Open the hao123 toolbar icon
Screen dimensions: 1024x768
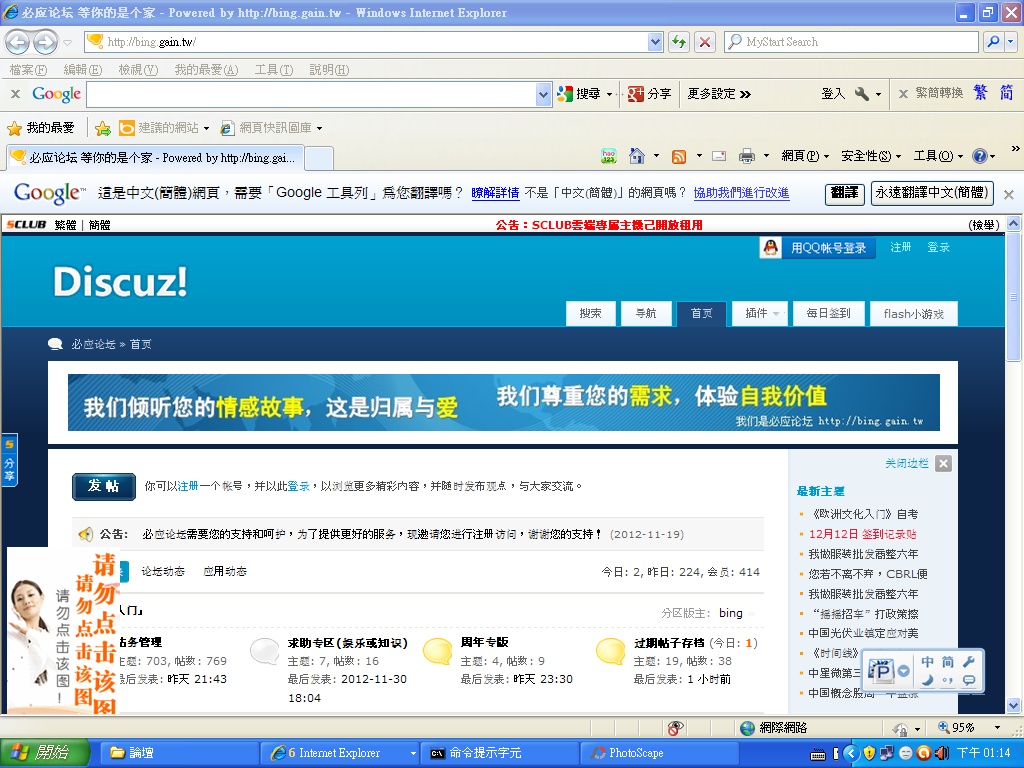(609, 156)
